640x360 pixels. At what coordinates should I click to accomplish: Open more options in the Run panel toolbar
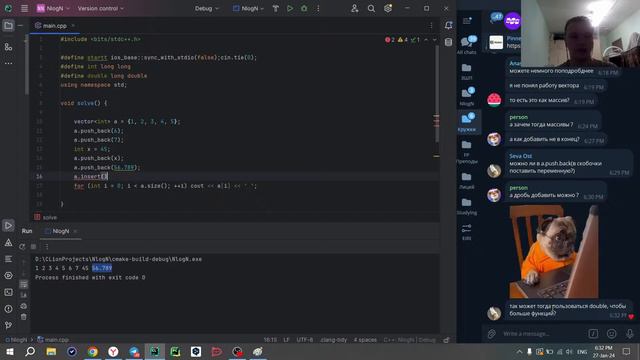tap(47, 247)
